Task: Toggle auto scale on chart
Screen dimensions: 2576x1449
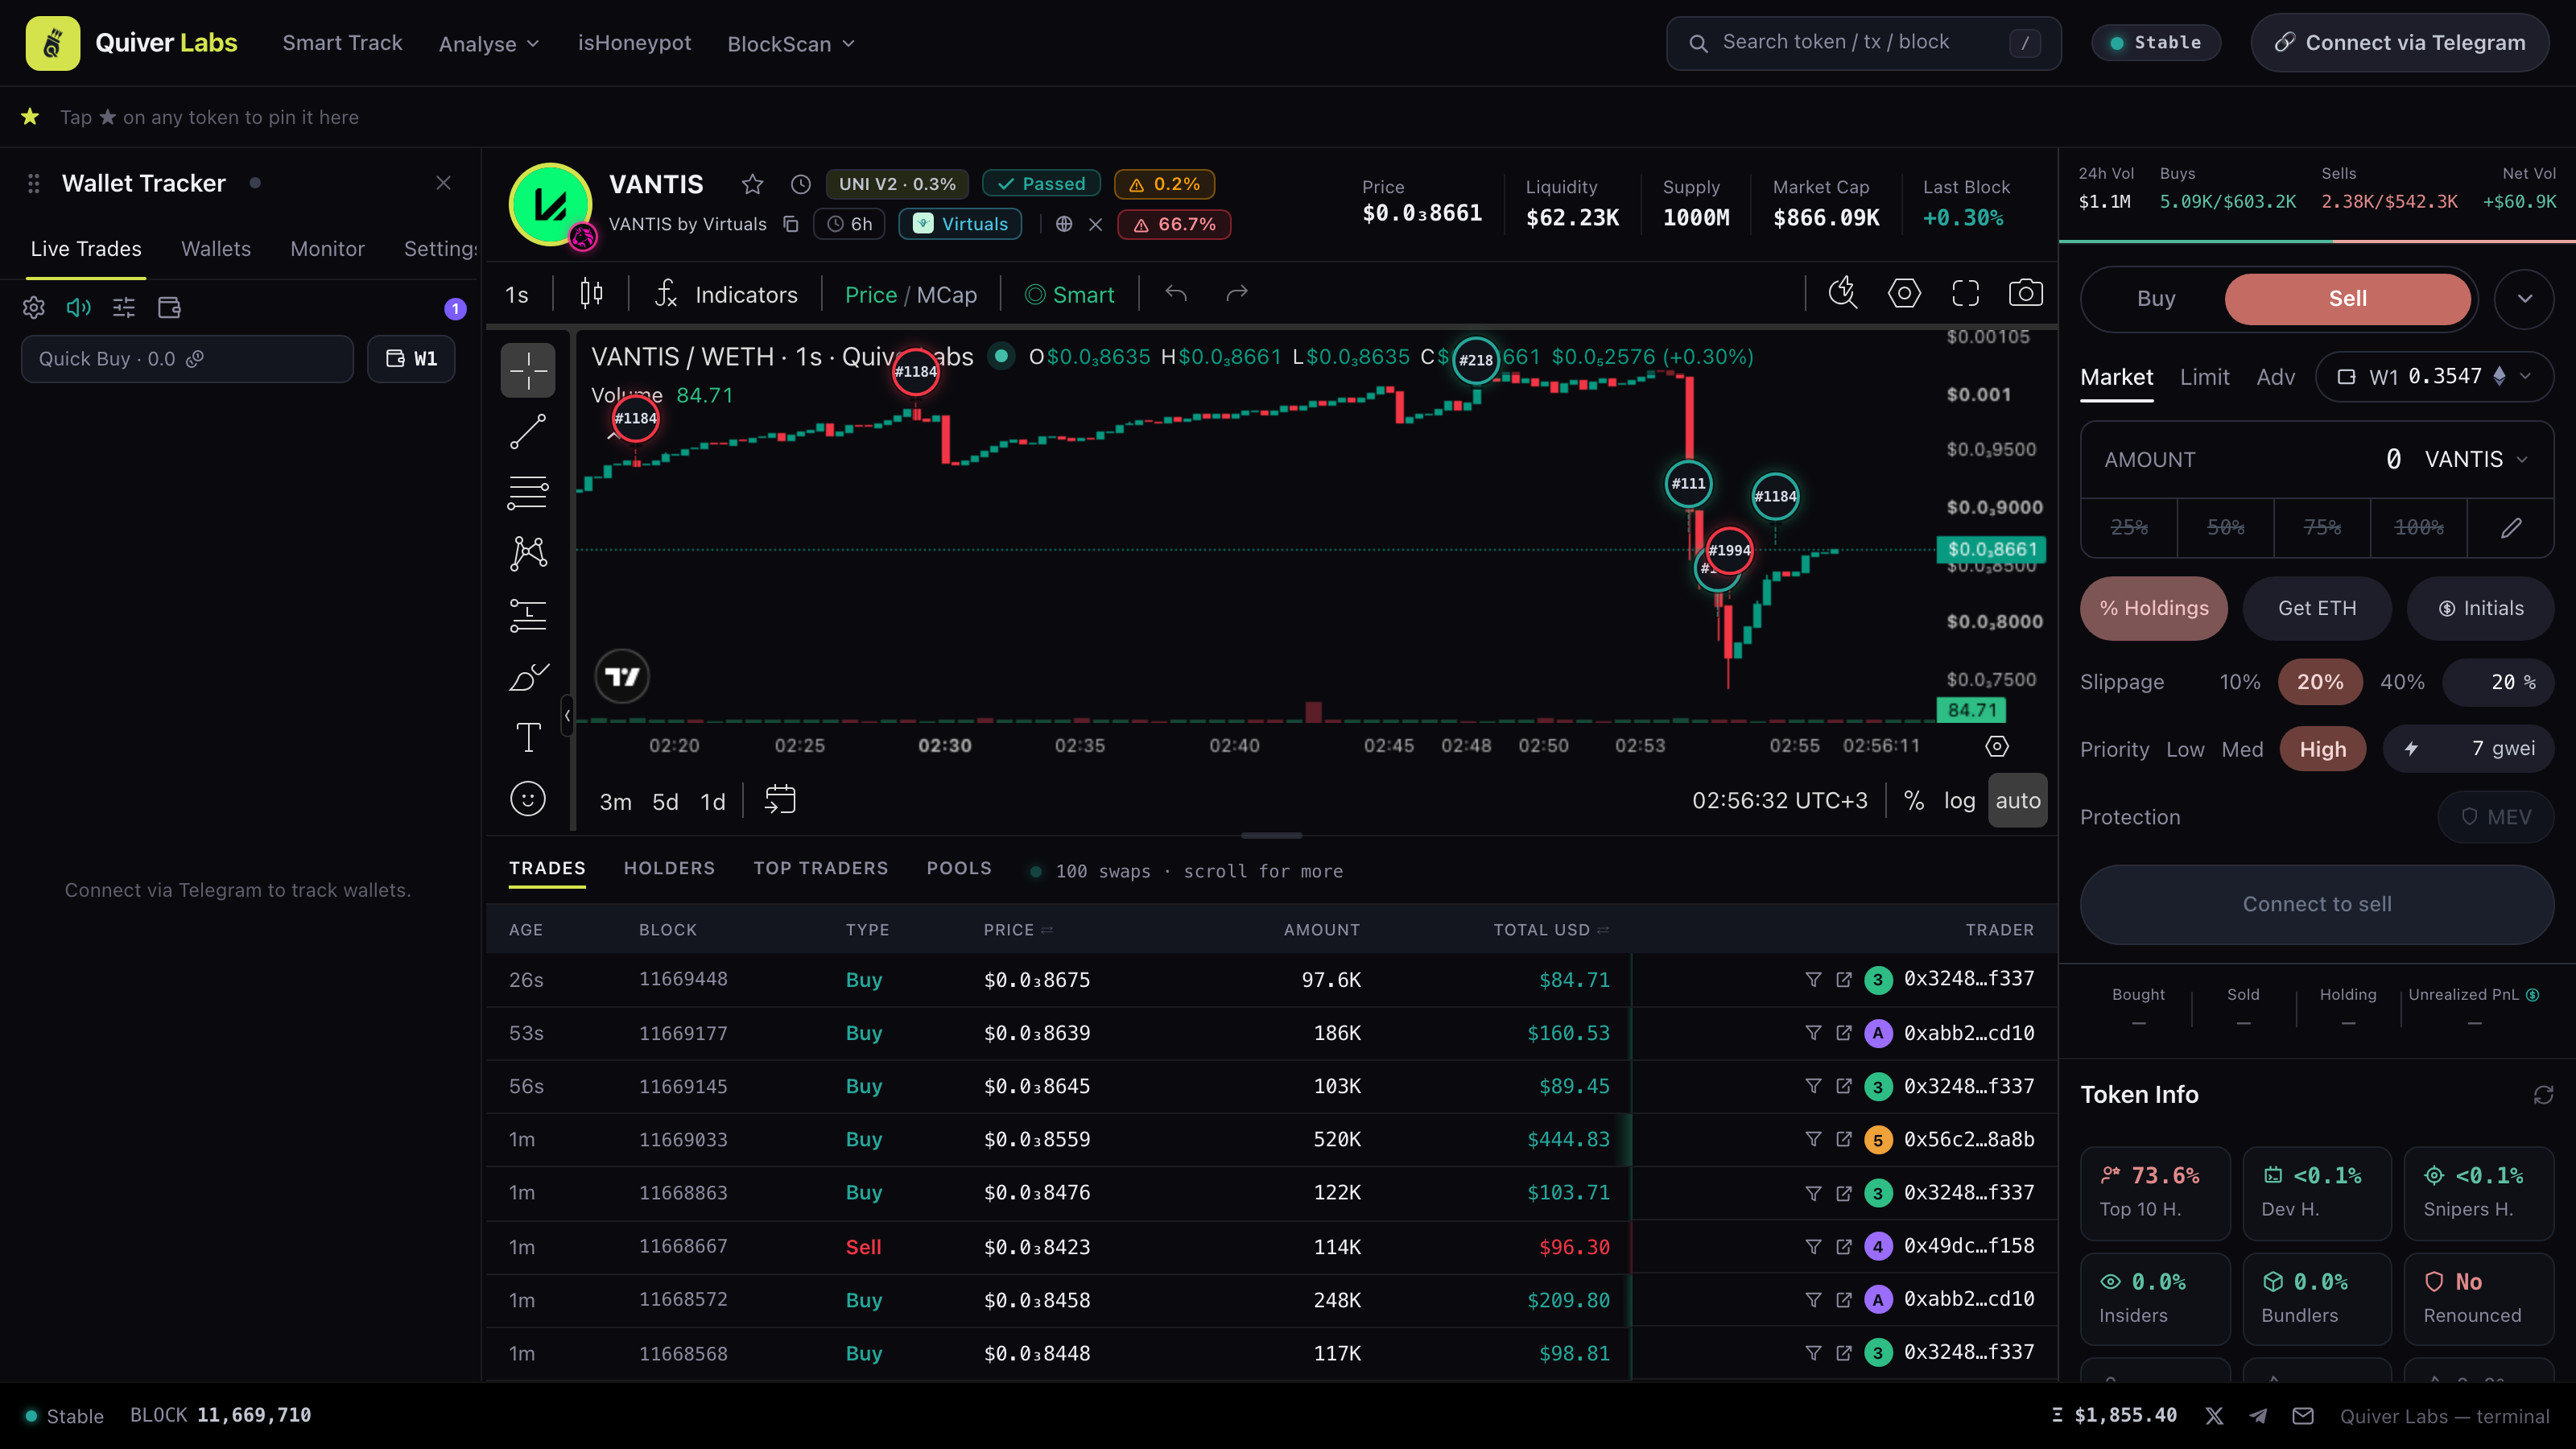Action: (x=2017, y=800)
